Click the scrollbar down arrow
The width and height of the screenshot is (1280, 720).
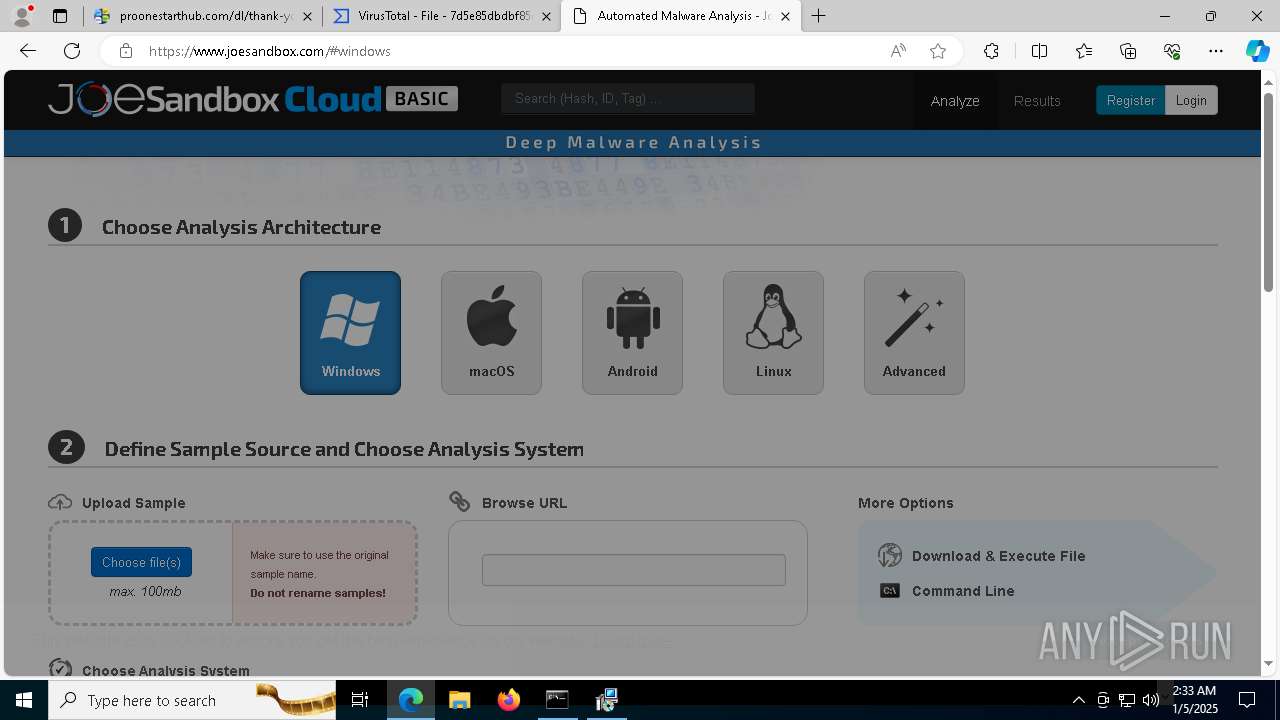pos(1269,663)
